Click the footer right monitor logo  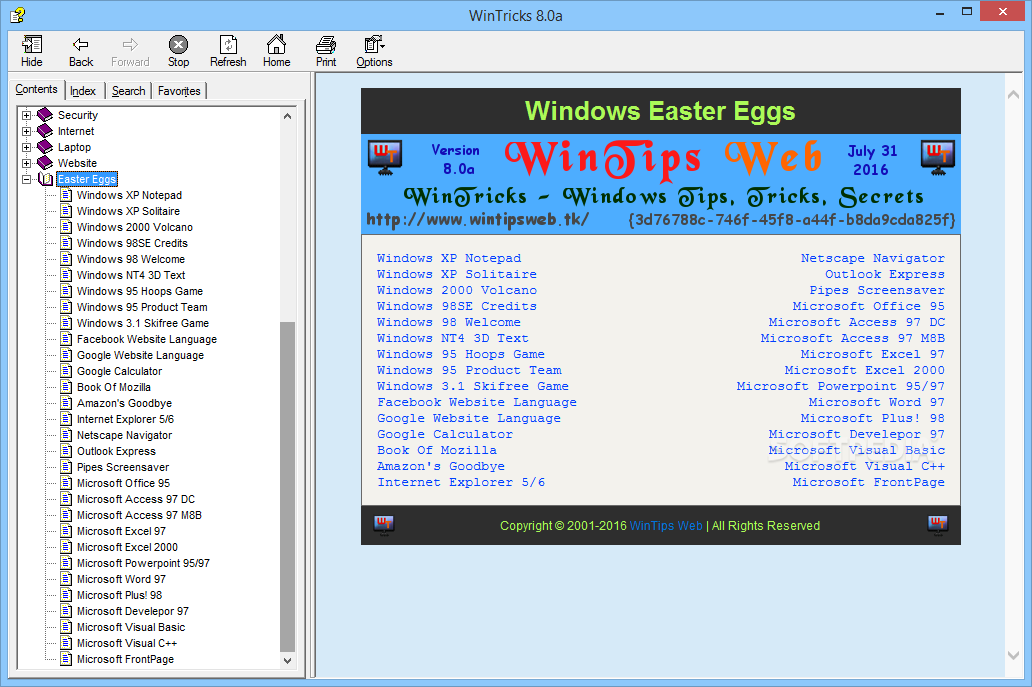[x=938, y=525]
